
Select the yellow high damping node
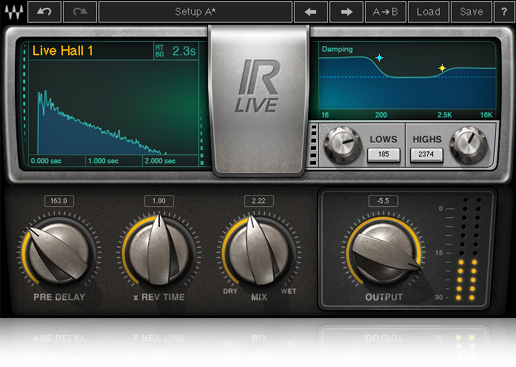442,68
